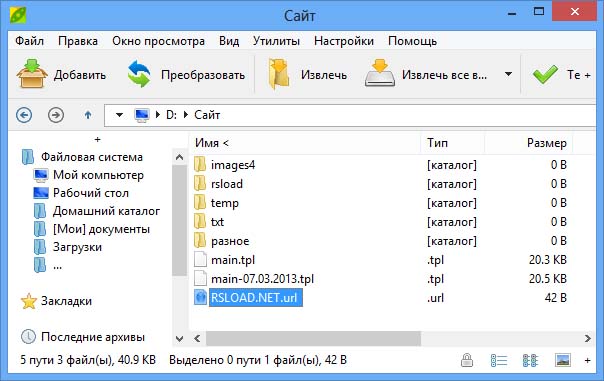
Task: Open the Правка menu
Action: click(78, 41)
